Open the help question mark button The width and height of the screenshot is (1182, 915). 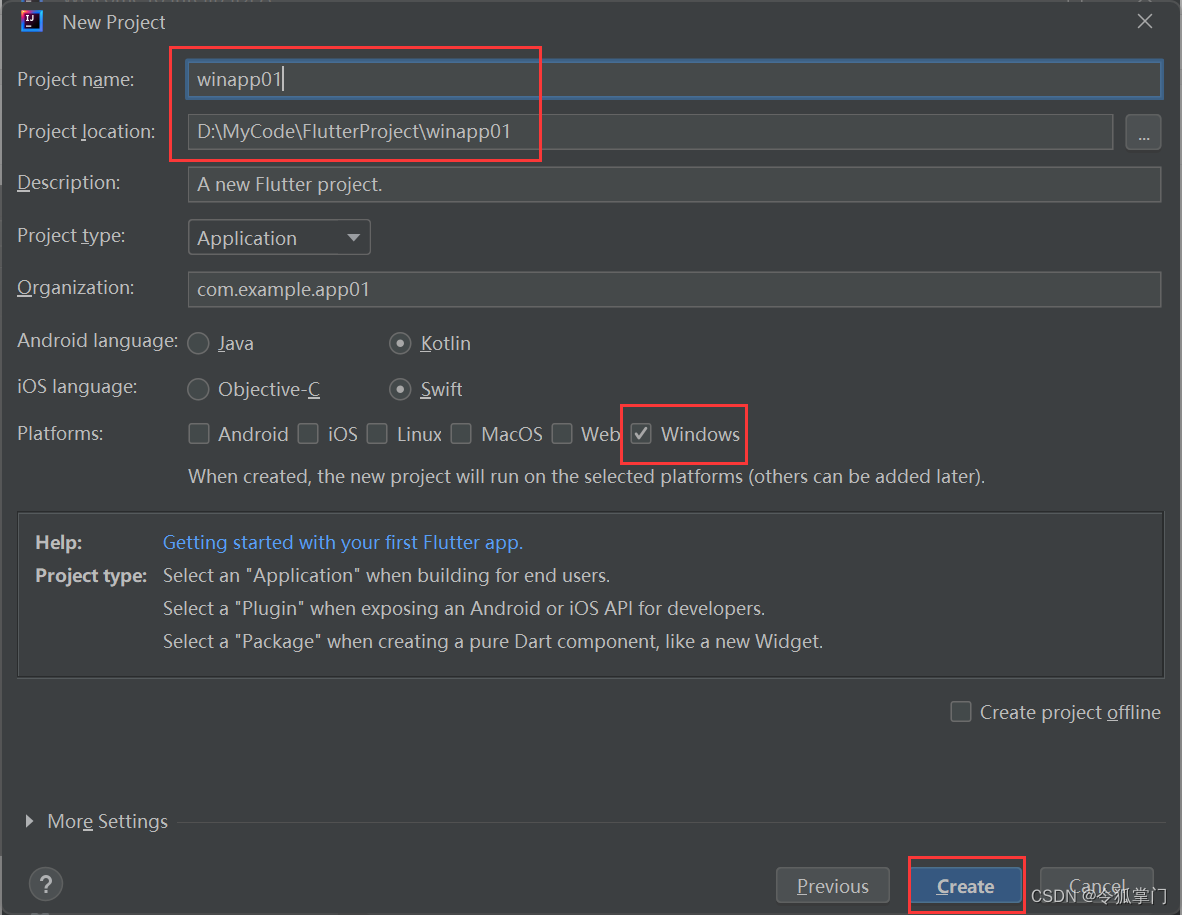coord(46,884)
